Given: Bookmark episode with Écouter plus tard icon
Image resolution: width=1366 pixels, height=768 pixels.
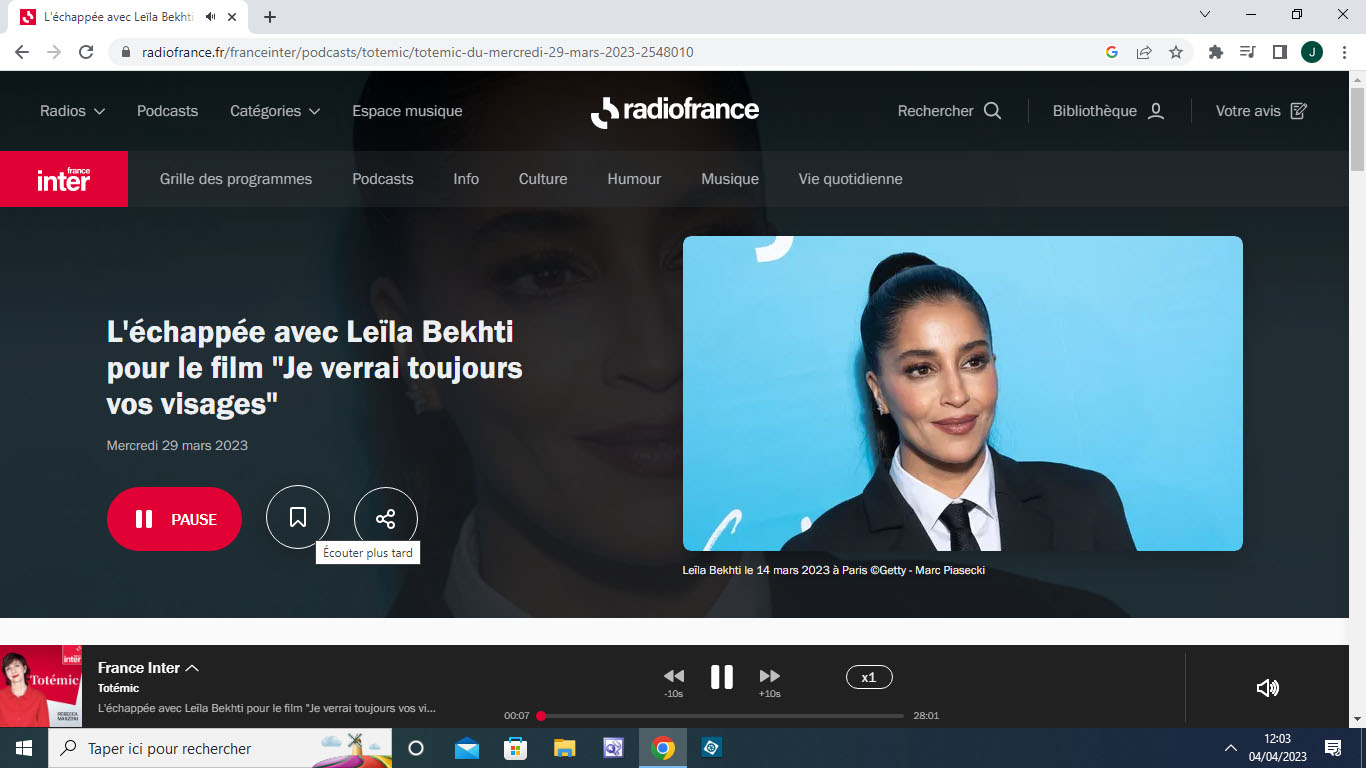Looking at the screenshot, I should 298,517.
